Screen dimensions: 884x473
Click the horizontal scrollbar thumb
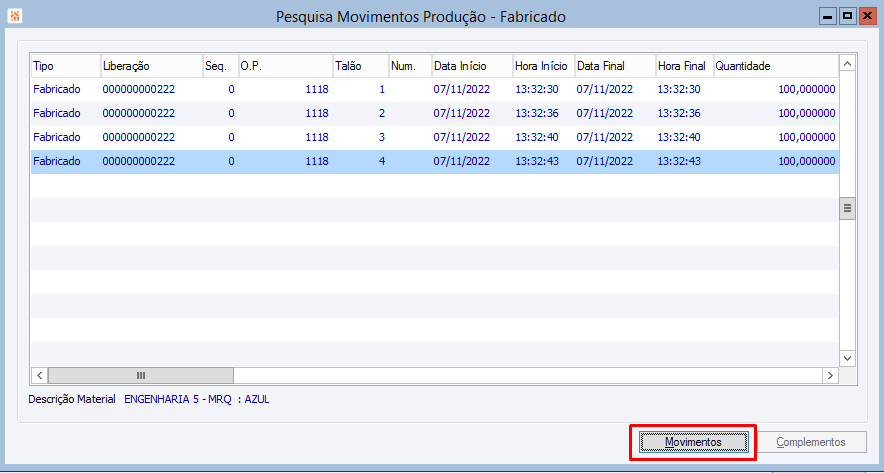tap(141, 375)
